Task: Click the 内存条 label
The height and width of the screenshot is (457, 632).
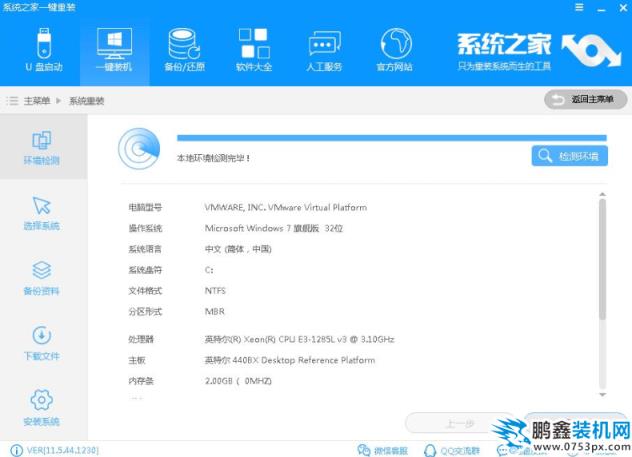Action: pos(141,381)
